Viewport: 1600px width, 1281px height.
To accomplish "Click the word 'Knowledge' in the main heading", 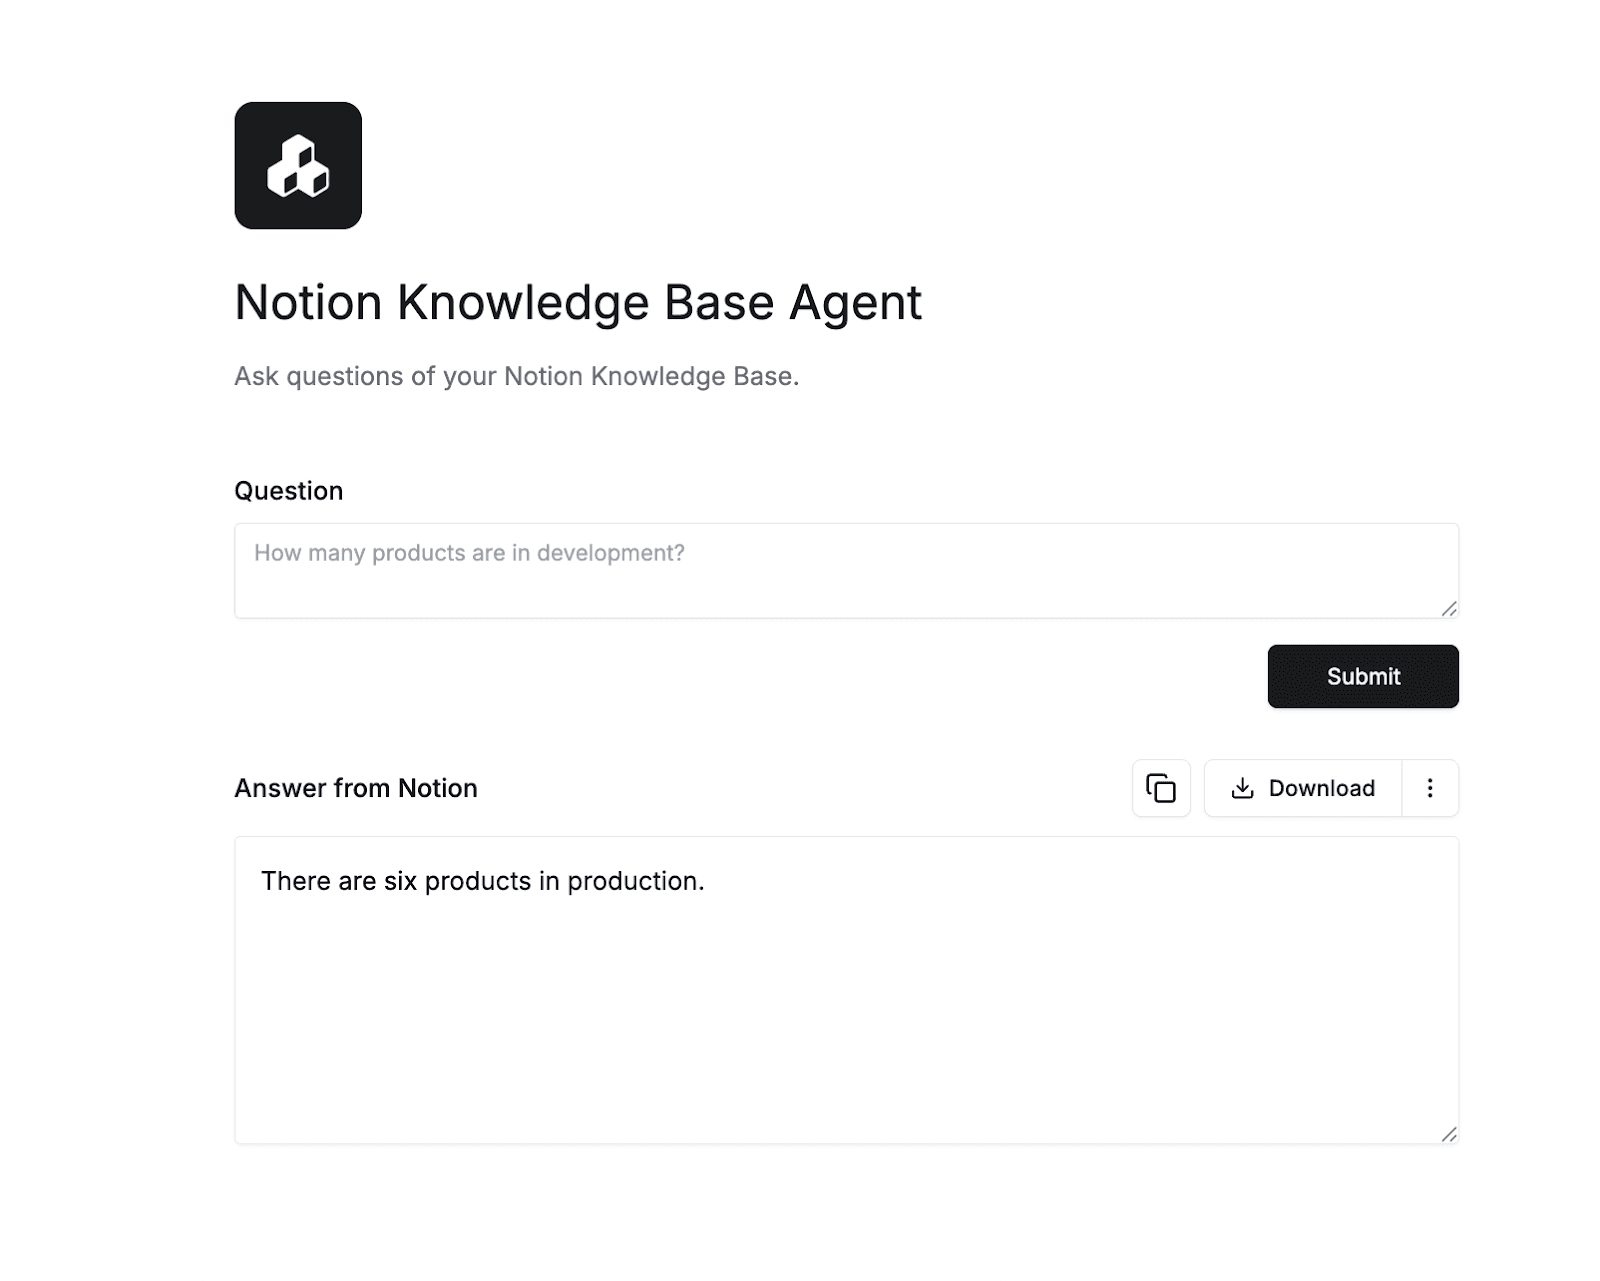I will coord(523,302).
